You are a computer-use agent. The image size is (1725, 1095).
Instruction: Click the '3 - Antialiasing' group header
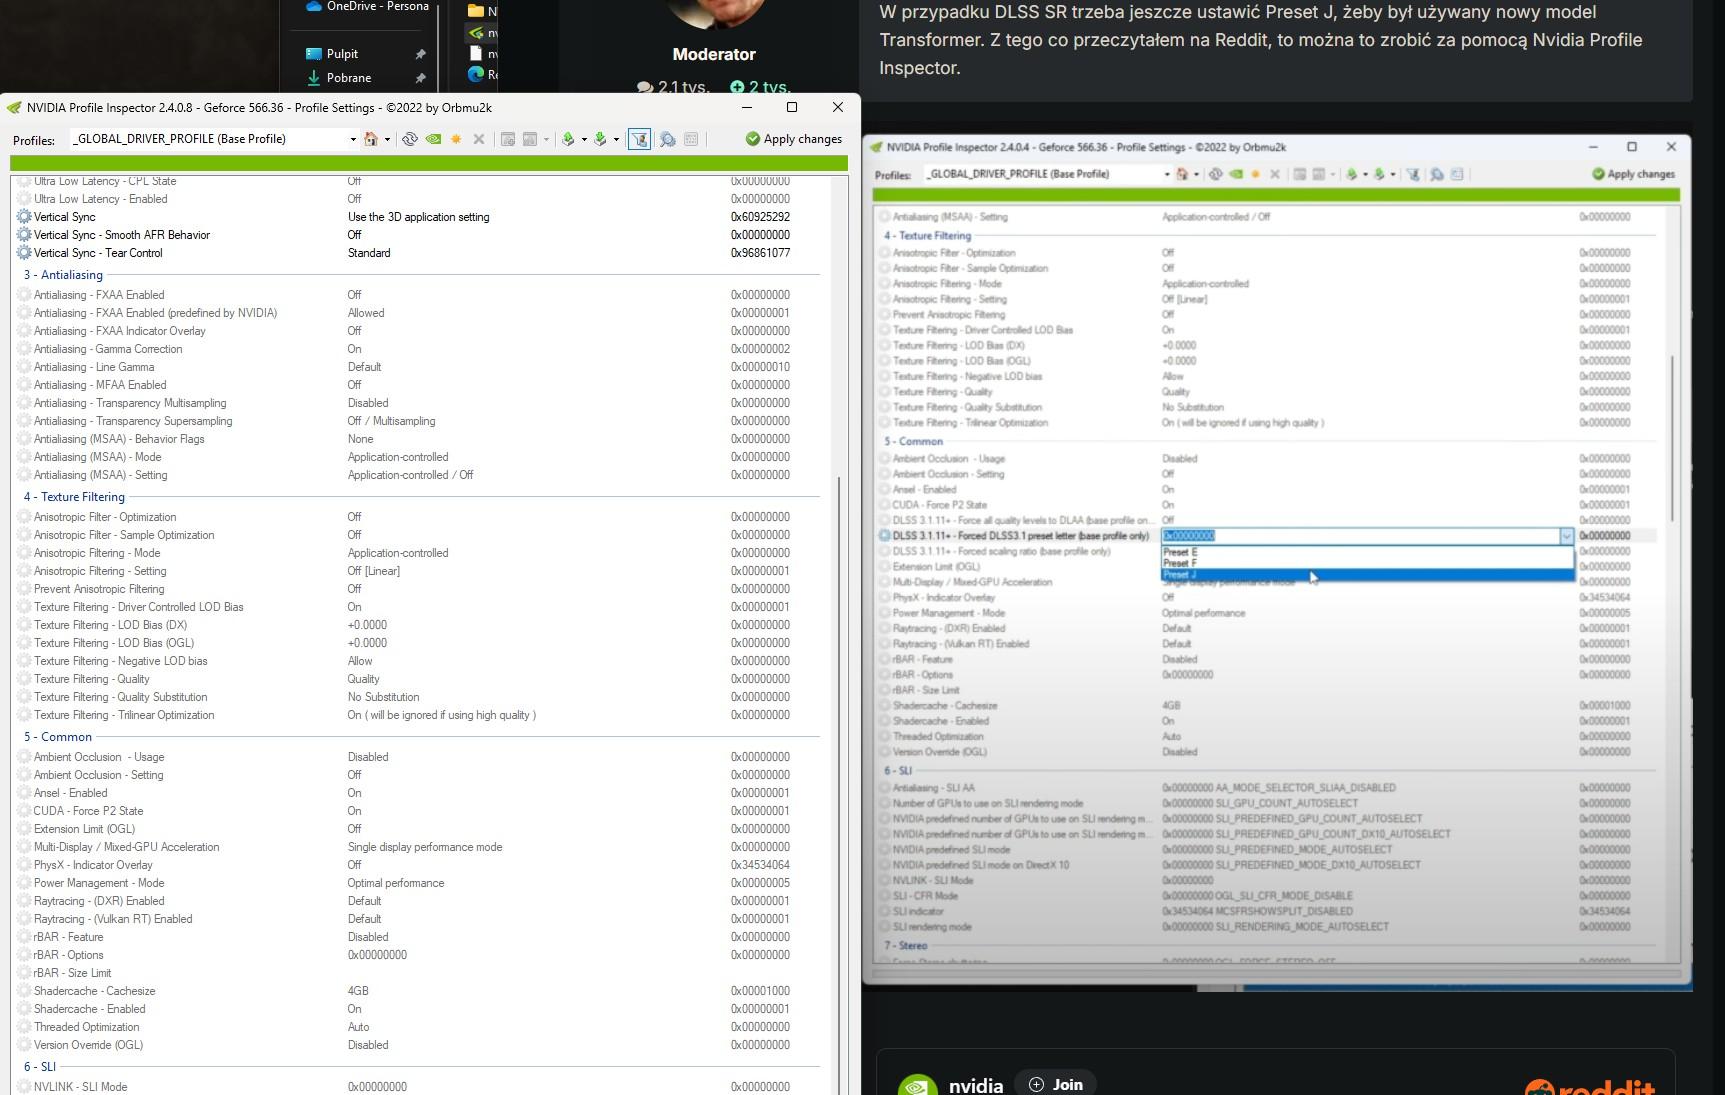pos(63,275)
